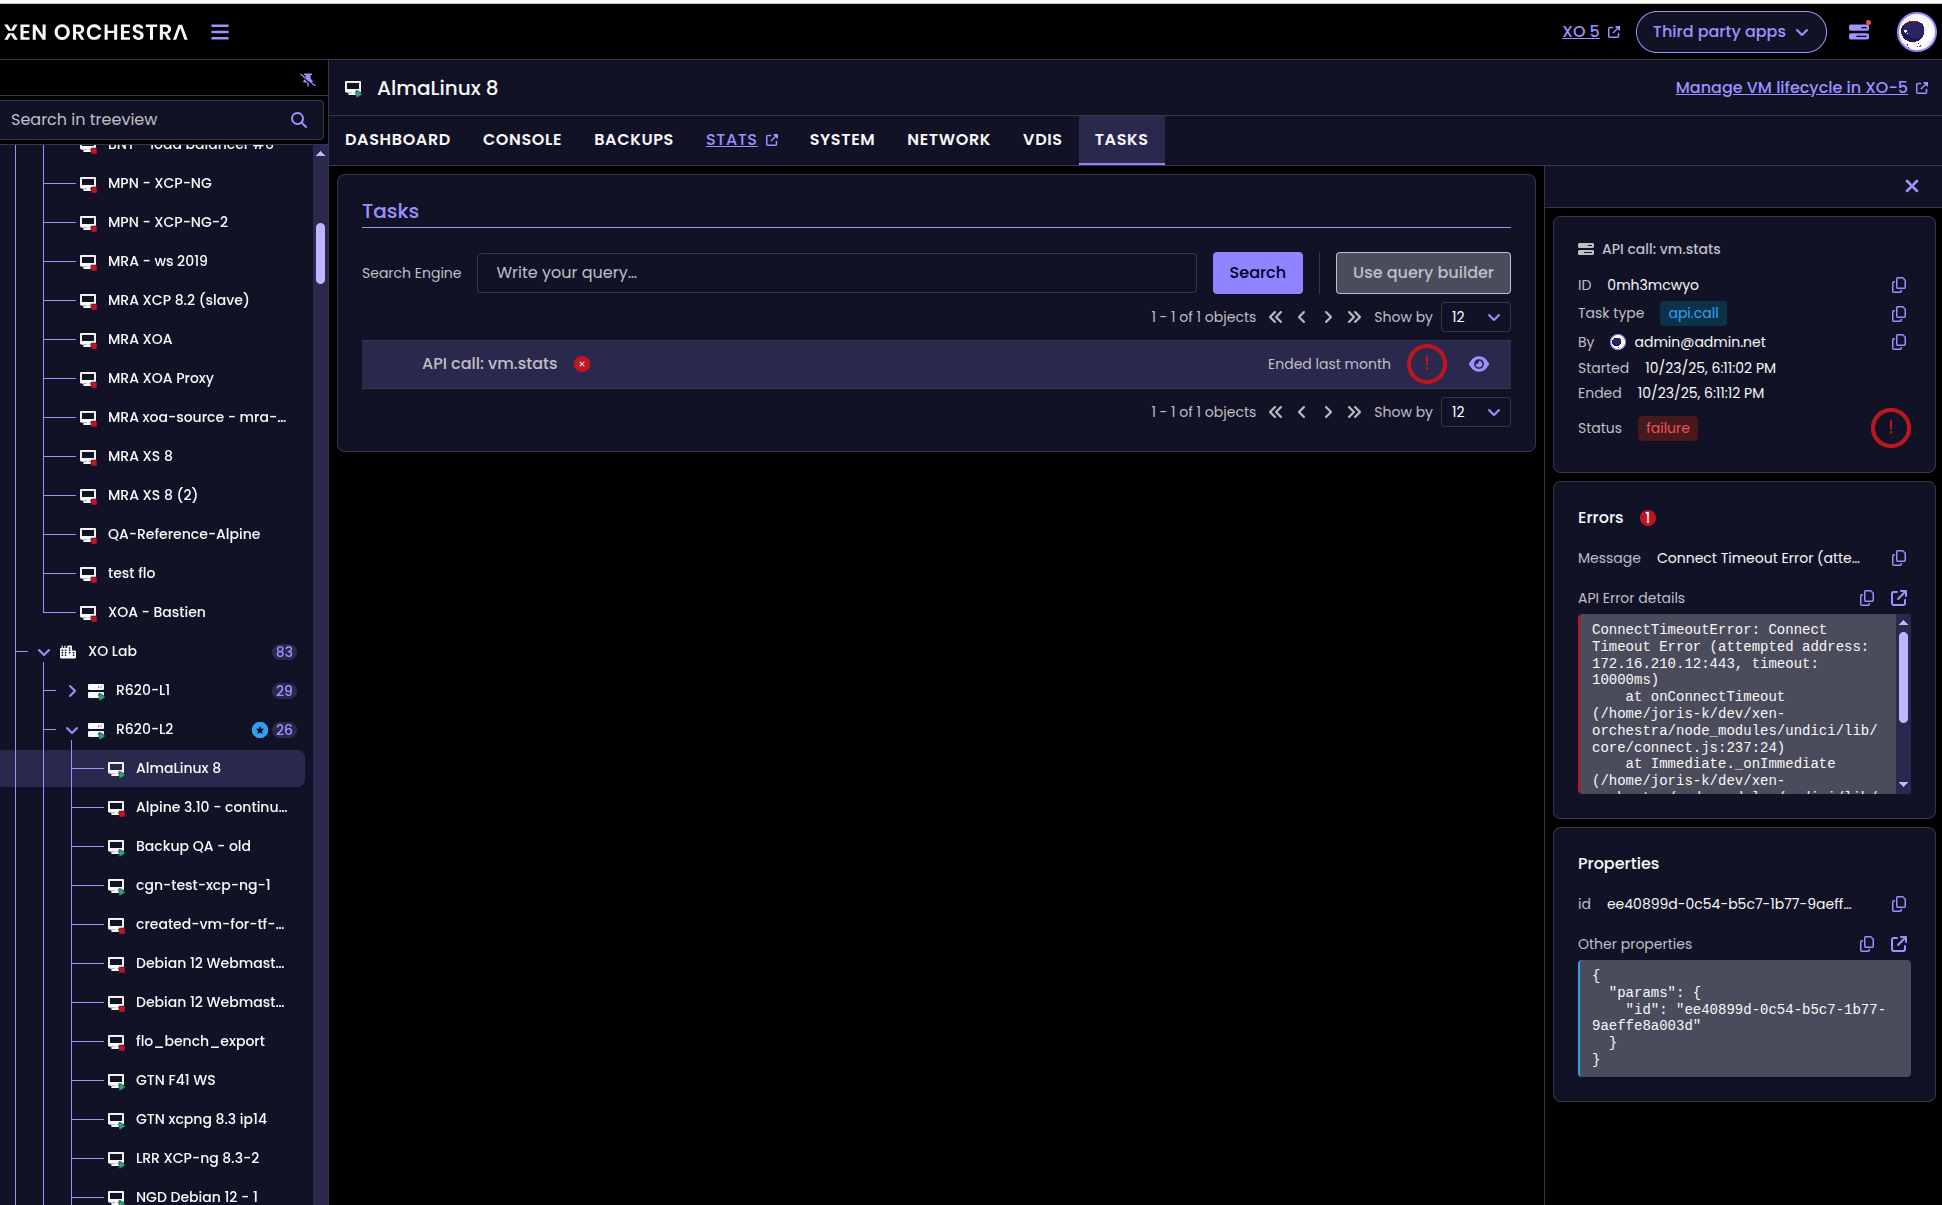Toggle eye icon for vm.stats task
This screenshot has width=1942, height=1205.
tap(1478, 364)
